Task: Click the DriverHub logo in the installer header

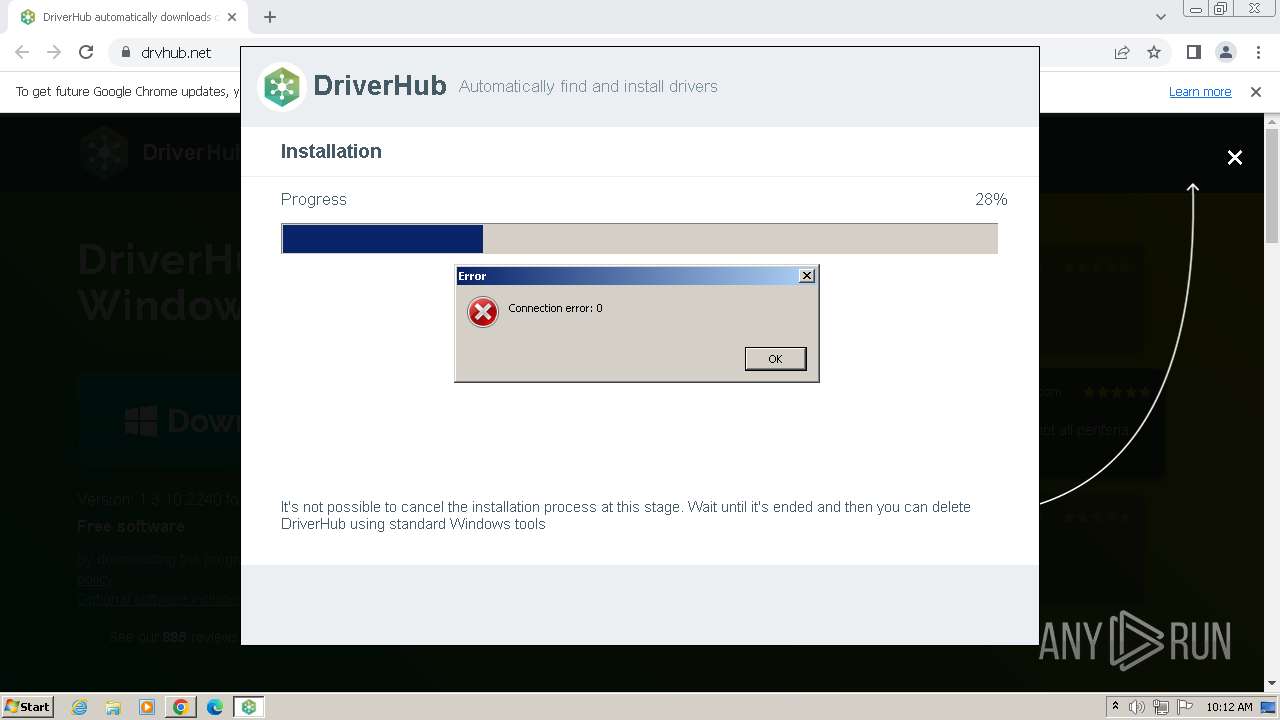Action: pyautogui.click(x=282, y=87)
